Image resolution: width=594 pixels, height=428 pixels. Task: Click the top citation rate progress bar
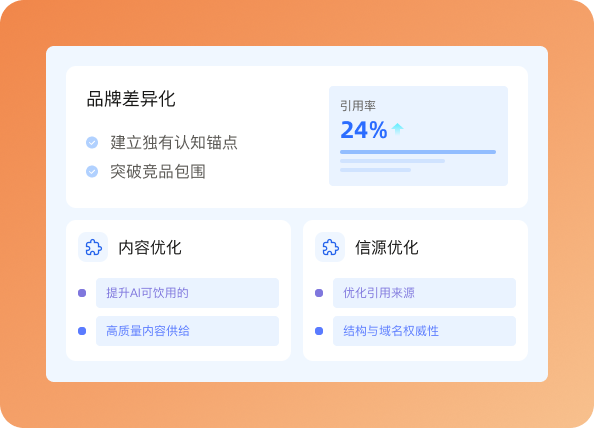(x=418, y=152)
